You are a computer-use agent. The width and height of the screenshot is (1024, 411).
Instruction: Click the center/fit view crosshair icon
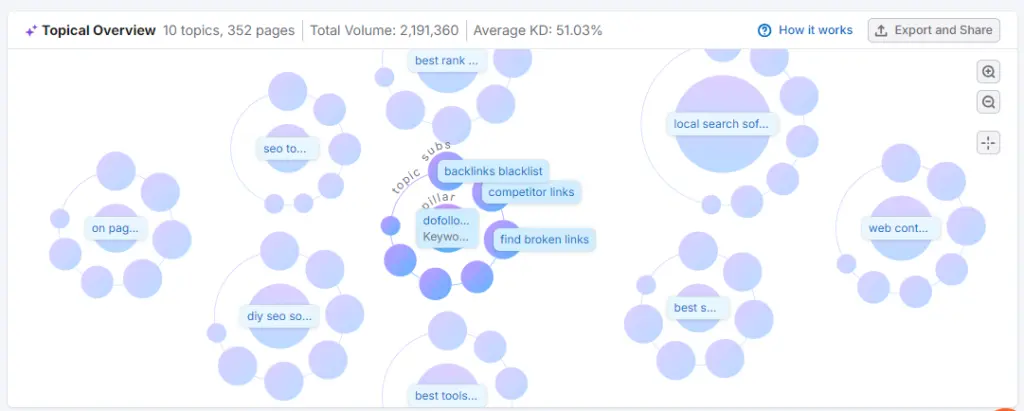tap(988, 143)
